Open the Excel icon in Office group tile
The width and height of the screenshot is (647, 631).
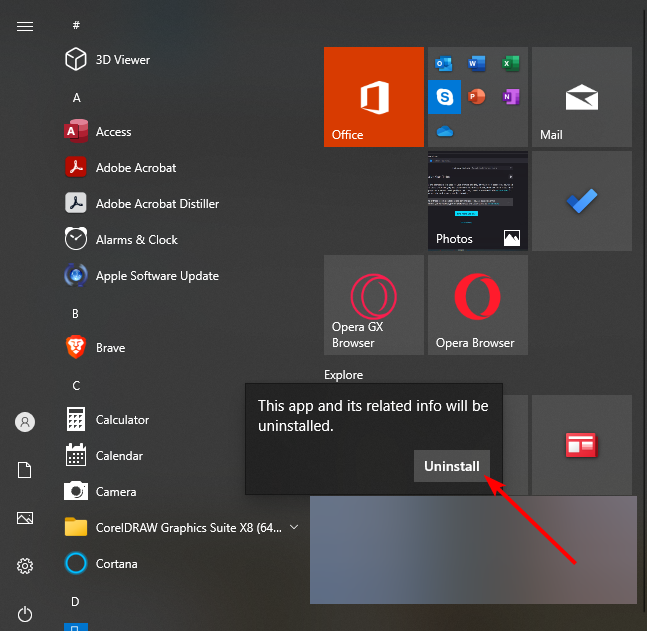coord(510,64)
